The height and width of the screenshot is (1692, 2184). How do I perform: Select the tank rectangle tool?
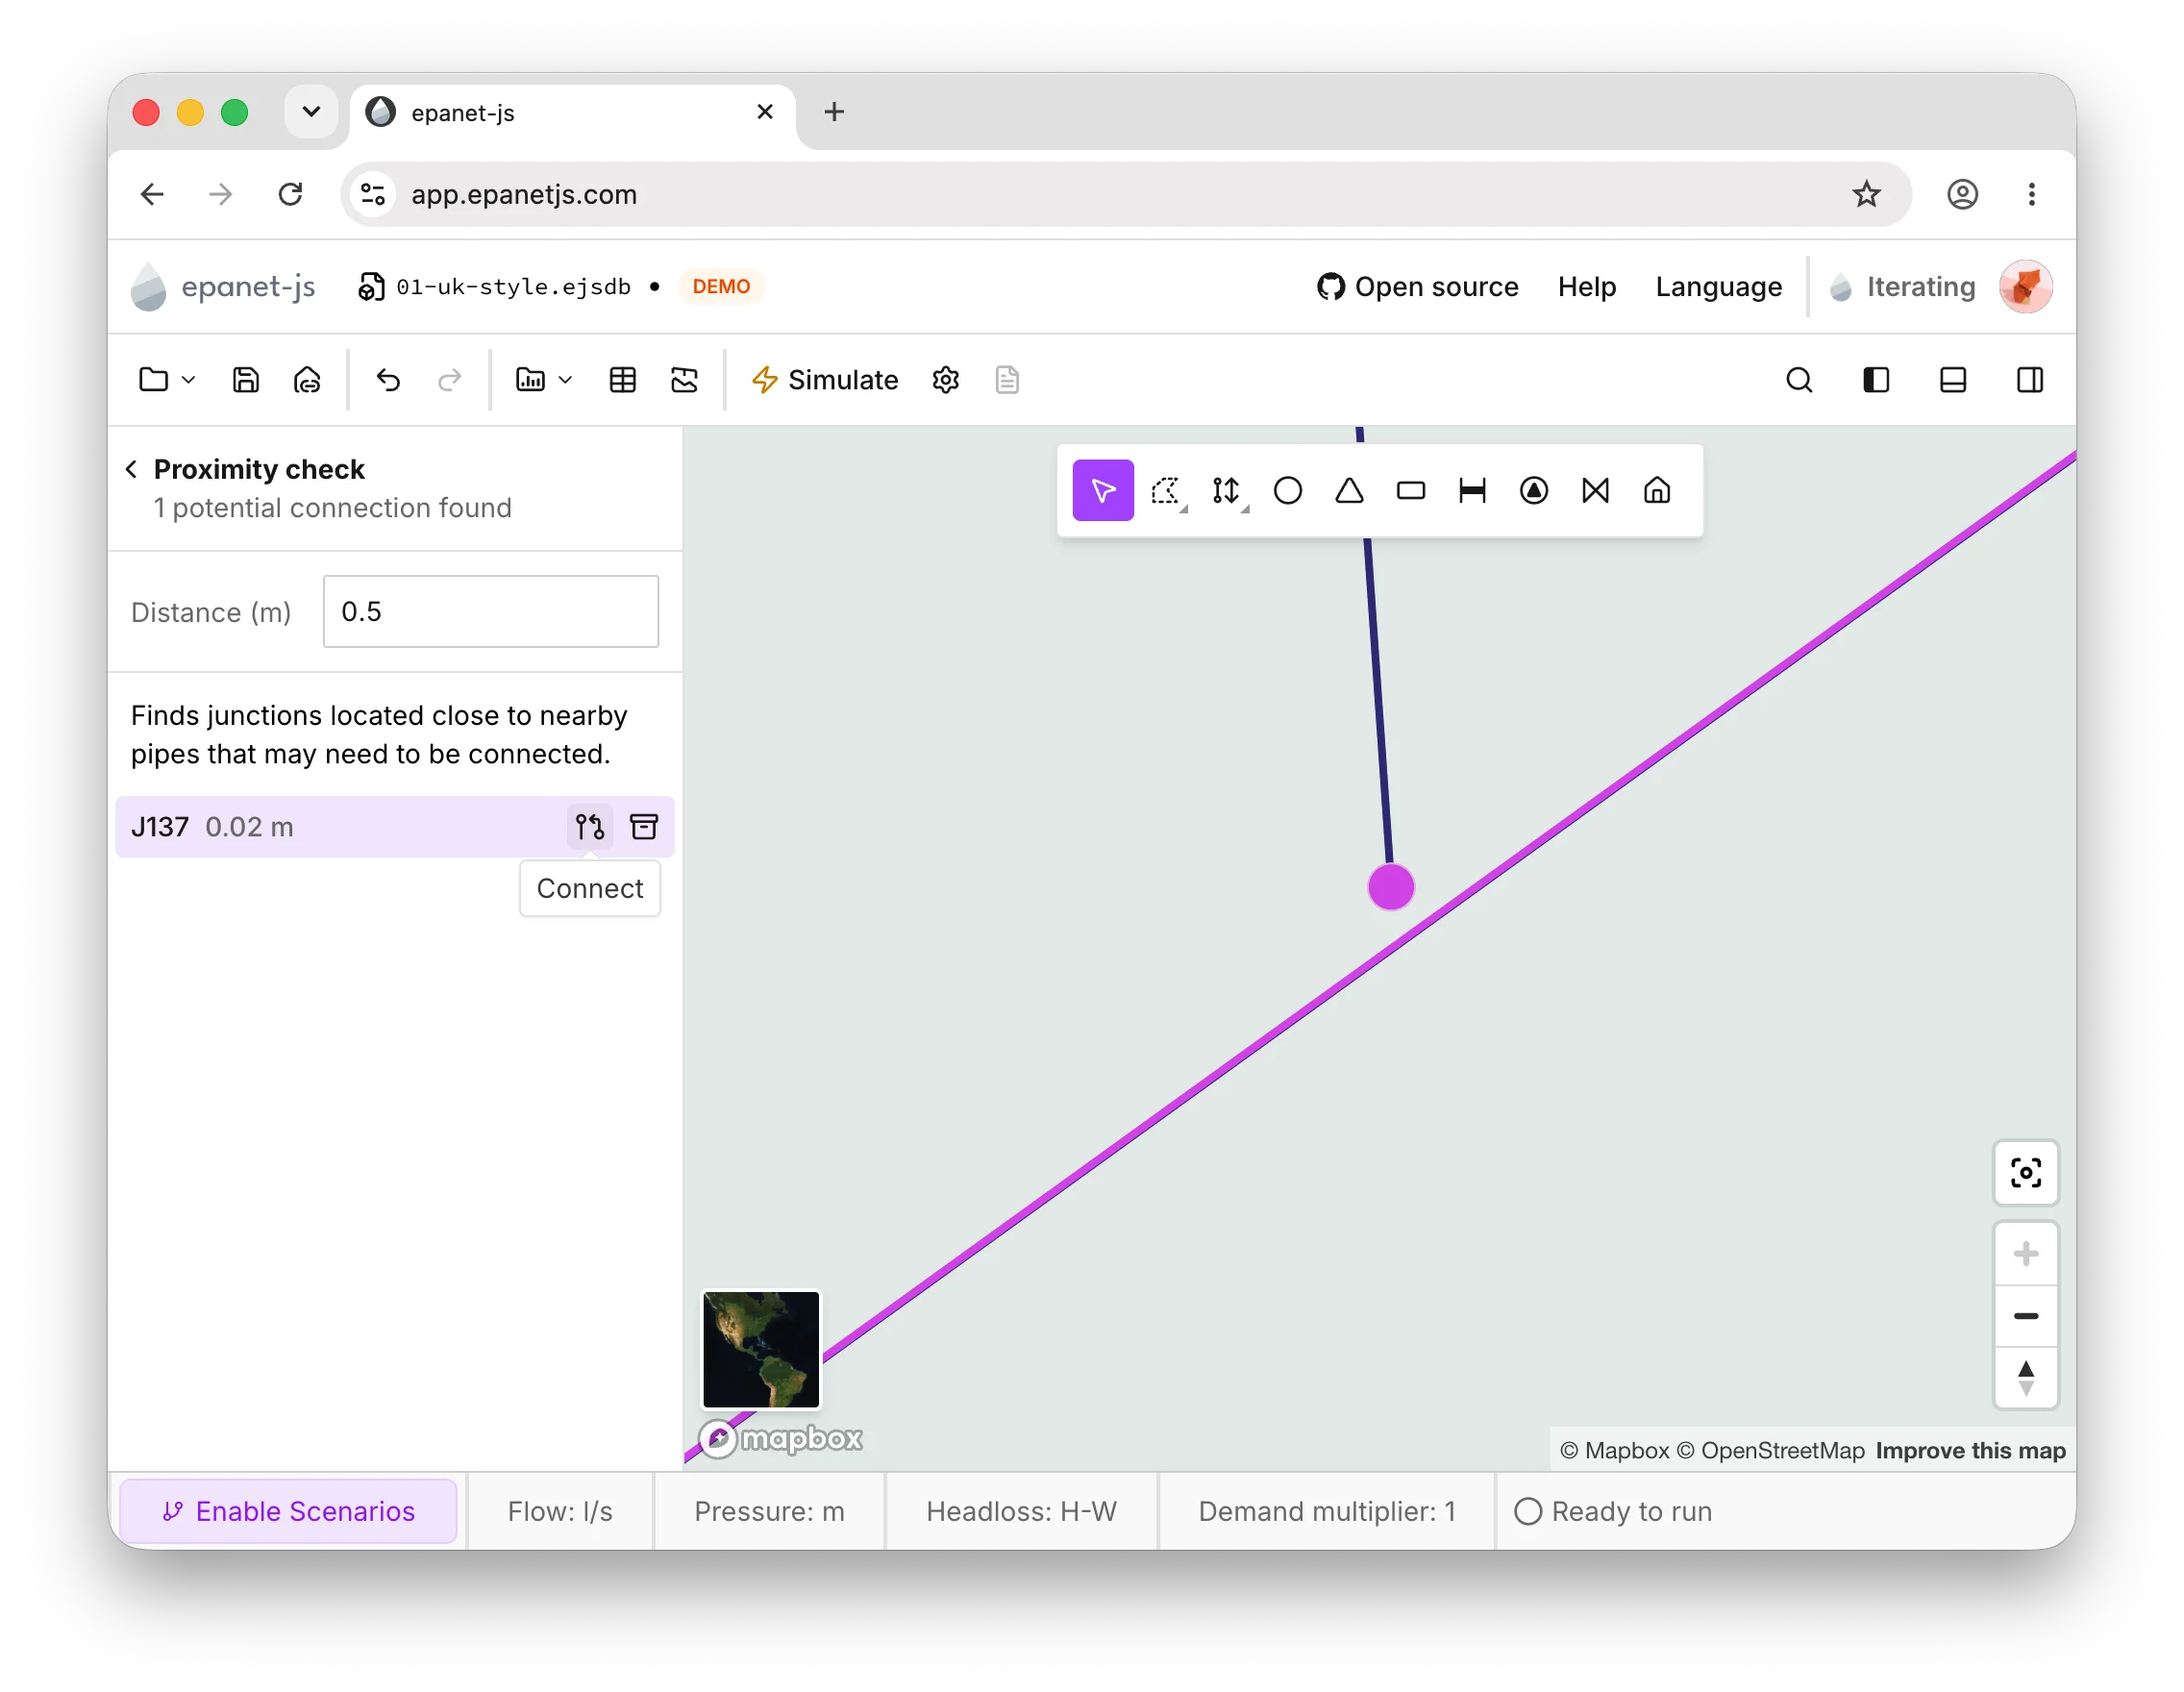1411,491
